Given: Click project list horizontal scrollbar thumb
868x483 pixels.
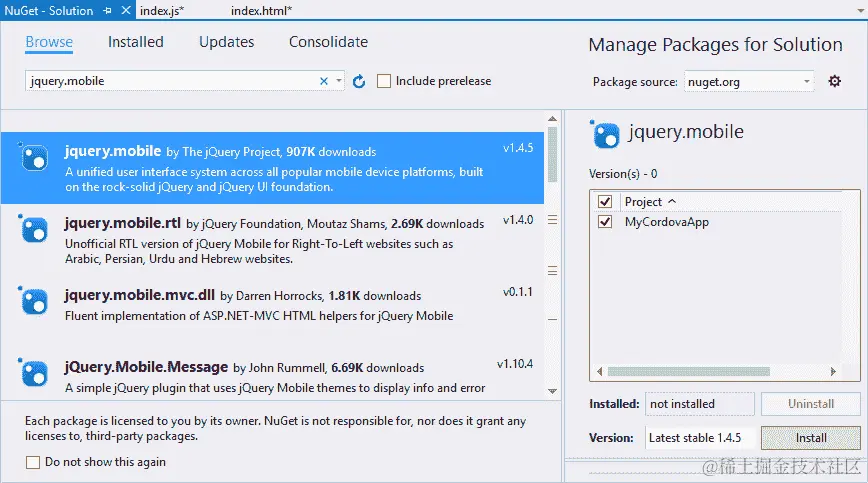Looking at the screenshot, I should (x=689, y=371).
